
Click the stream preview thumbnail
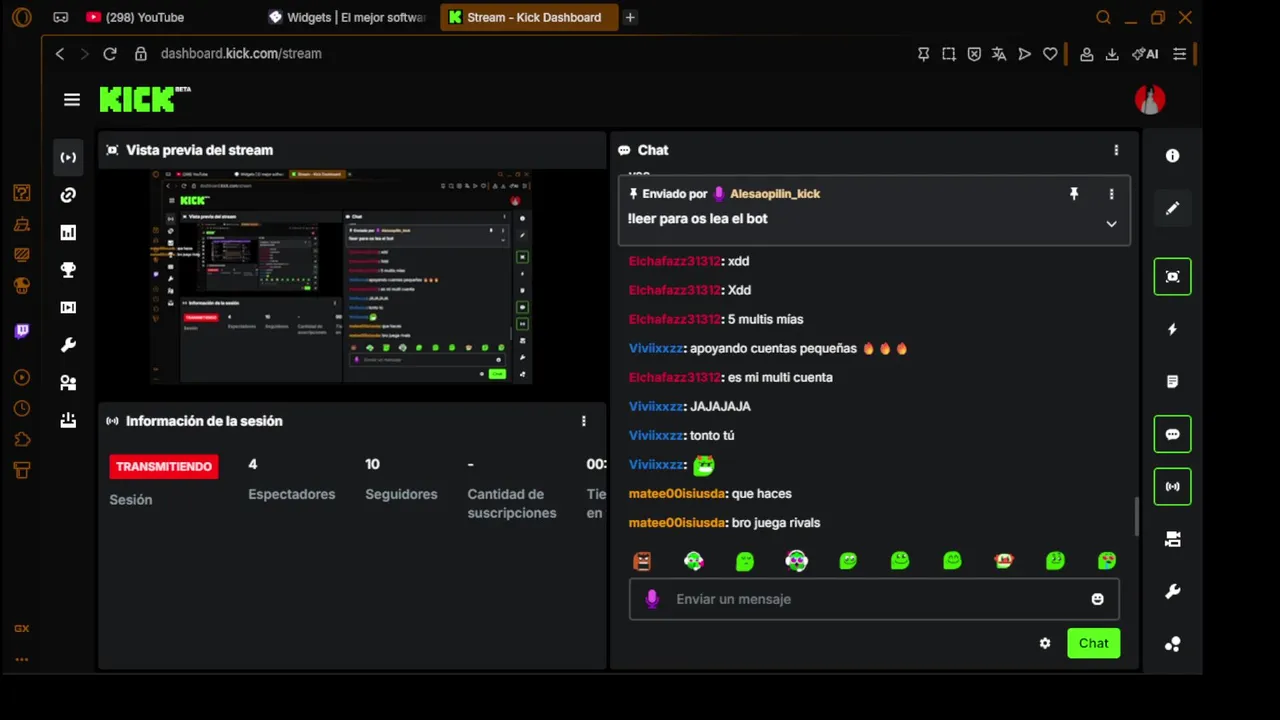(342, 277)
